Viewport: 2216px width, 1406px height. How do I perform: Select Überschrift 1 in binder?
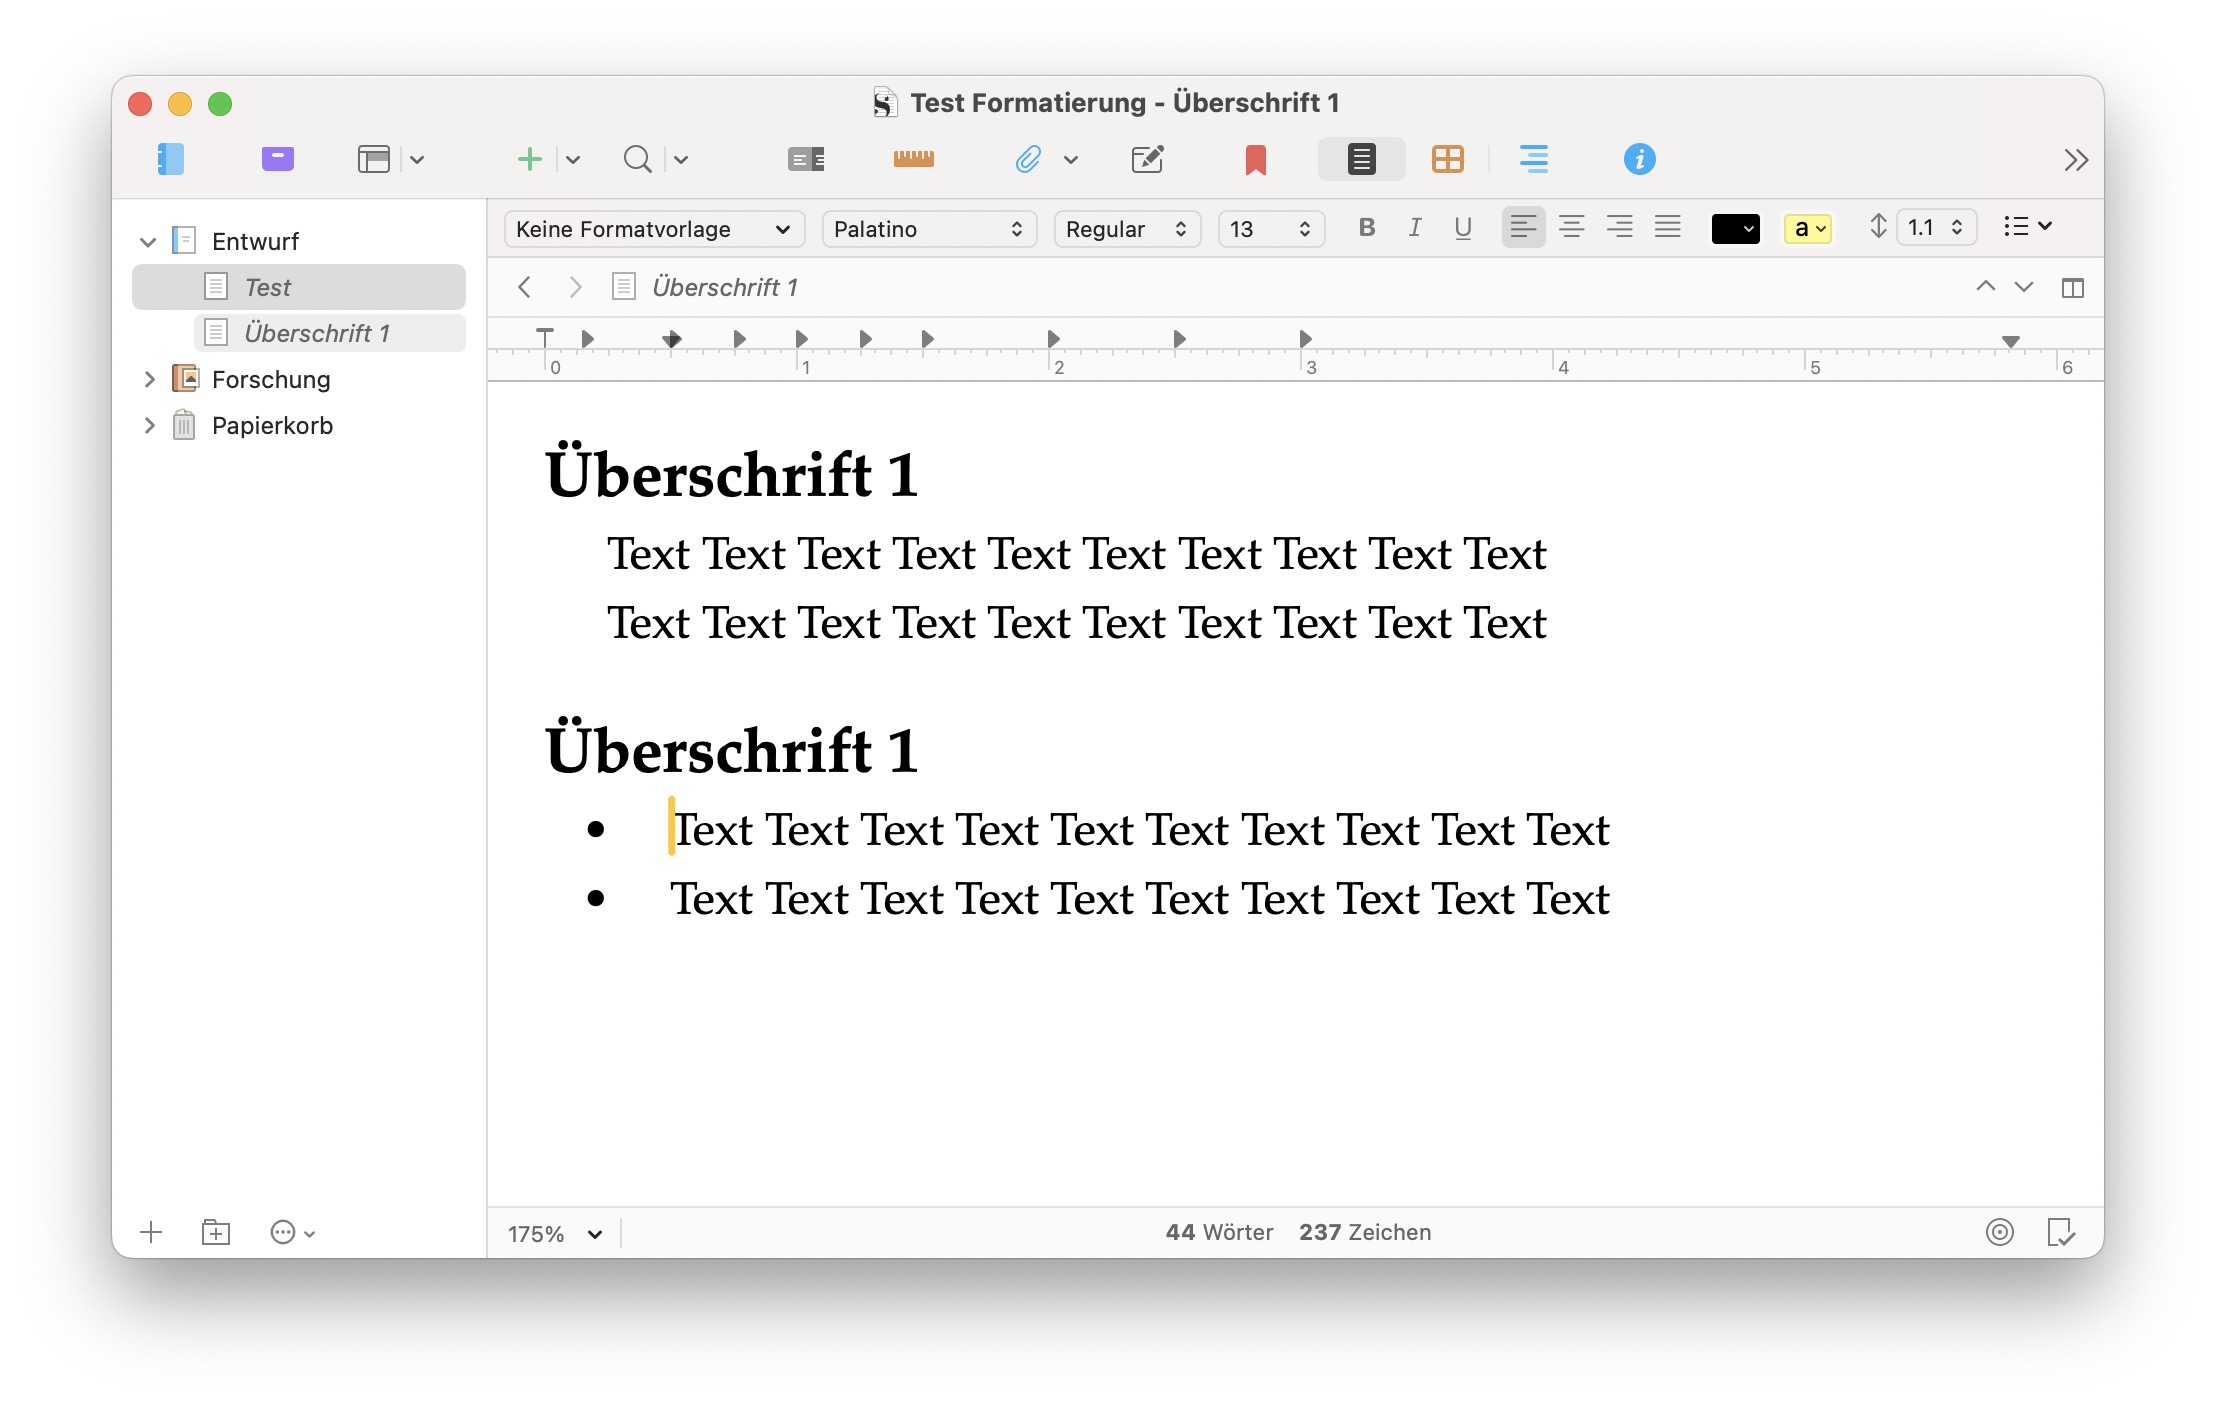pyautogui.click(x=330, y=333)
